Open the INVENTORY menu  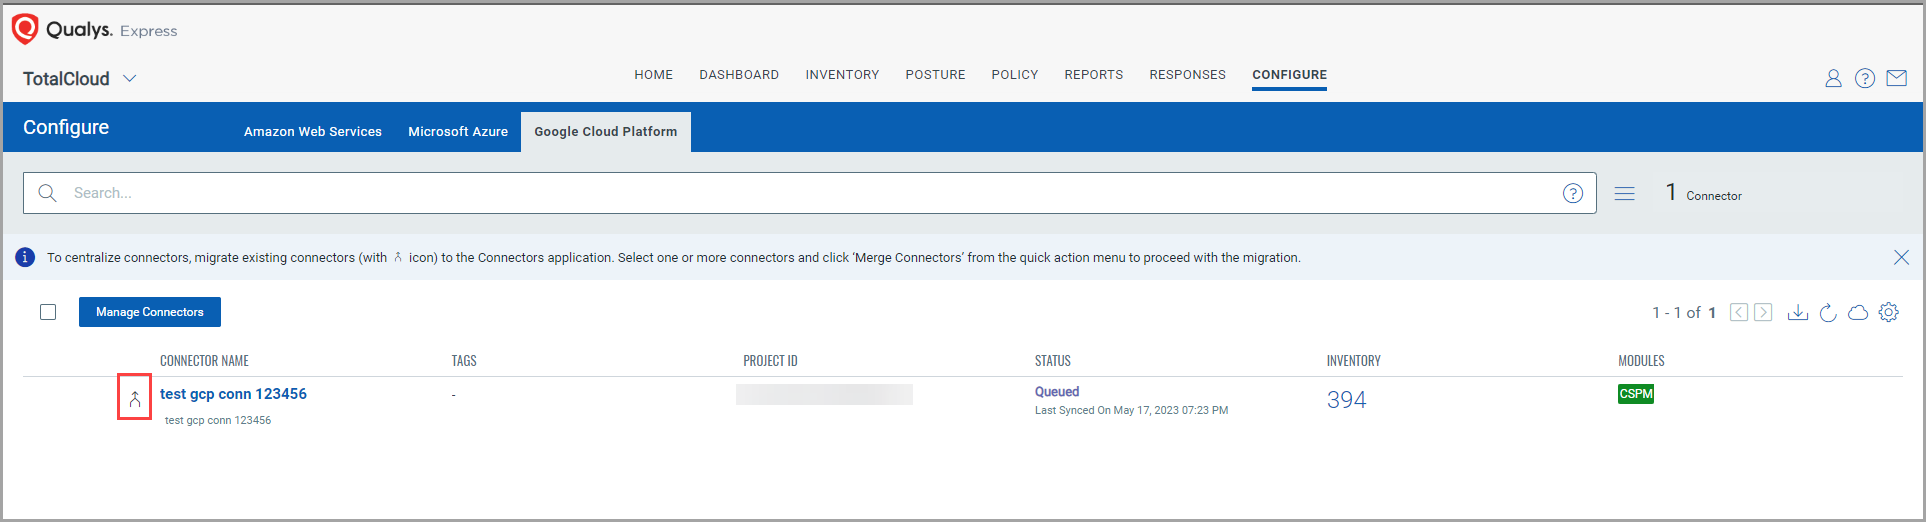point(842,75)
